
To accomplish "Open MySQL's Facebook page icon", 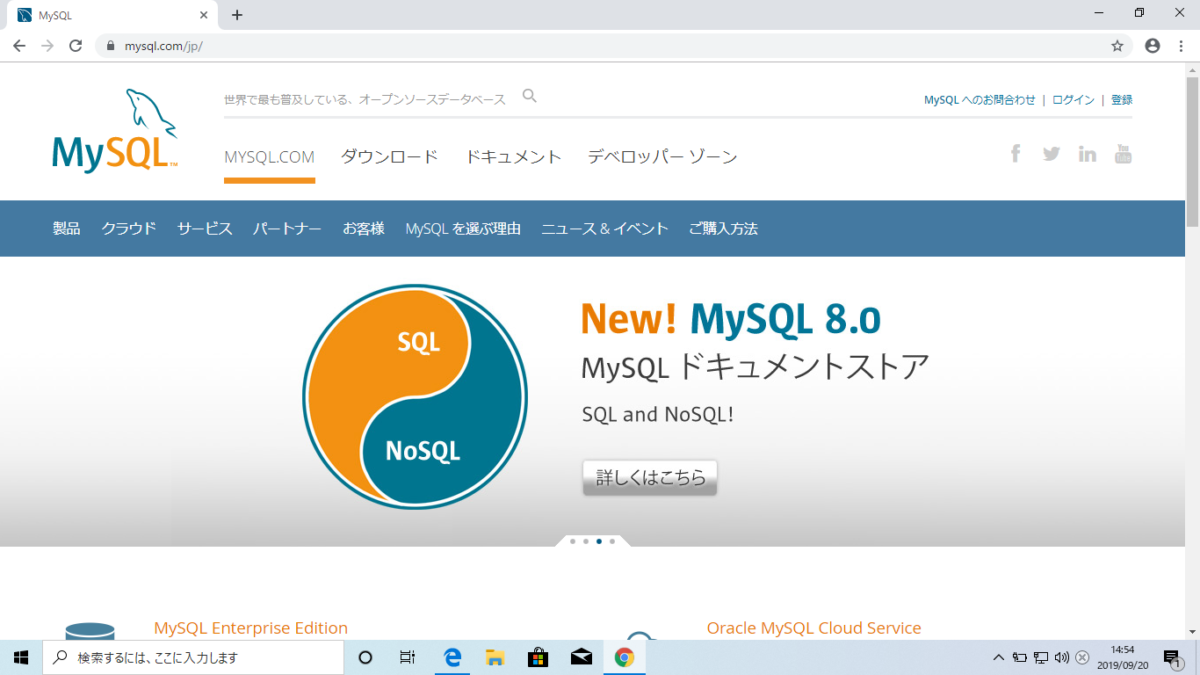I will coord(1015,152).
